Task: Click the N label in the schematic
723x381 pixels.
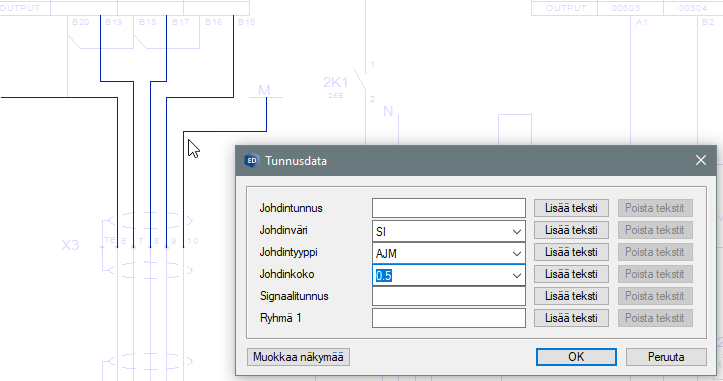Action: pos(388,111)
